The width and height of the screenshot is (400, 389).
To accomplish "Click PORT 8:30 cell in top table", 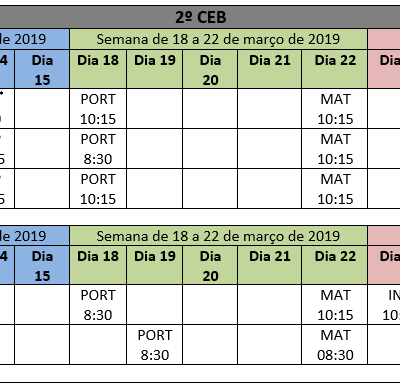I will coord(98,149).
